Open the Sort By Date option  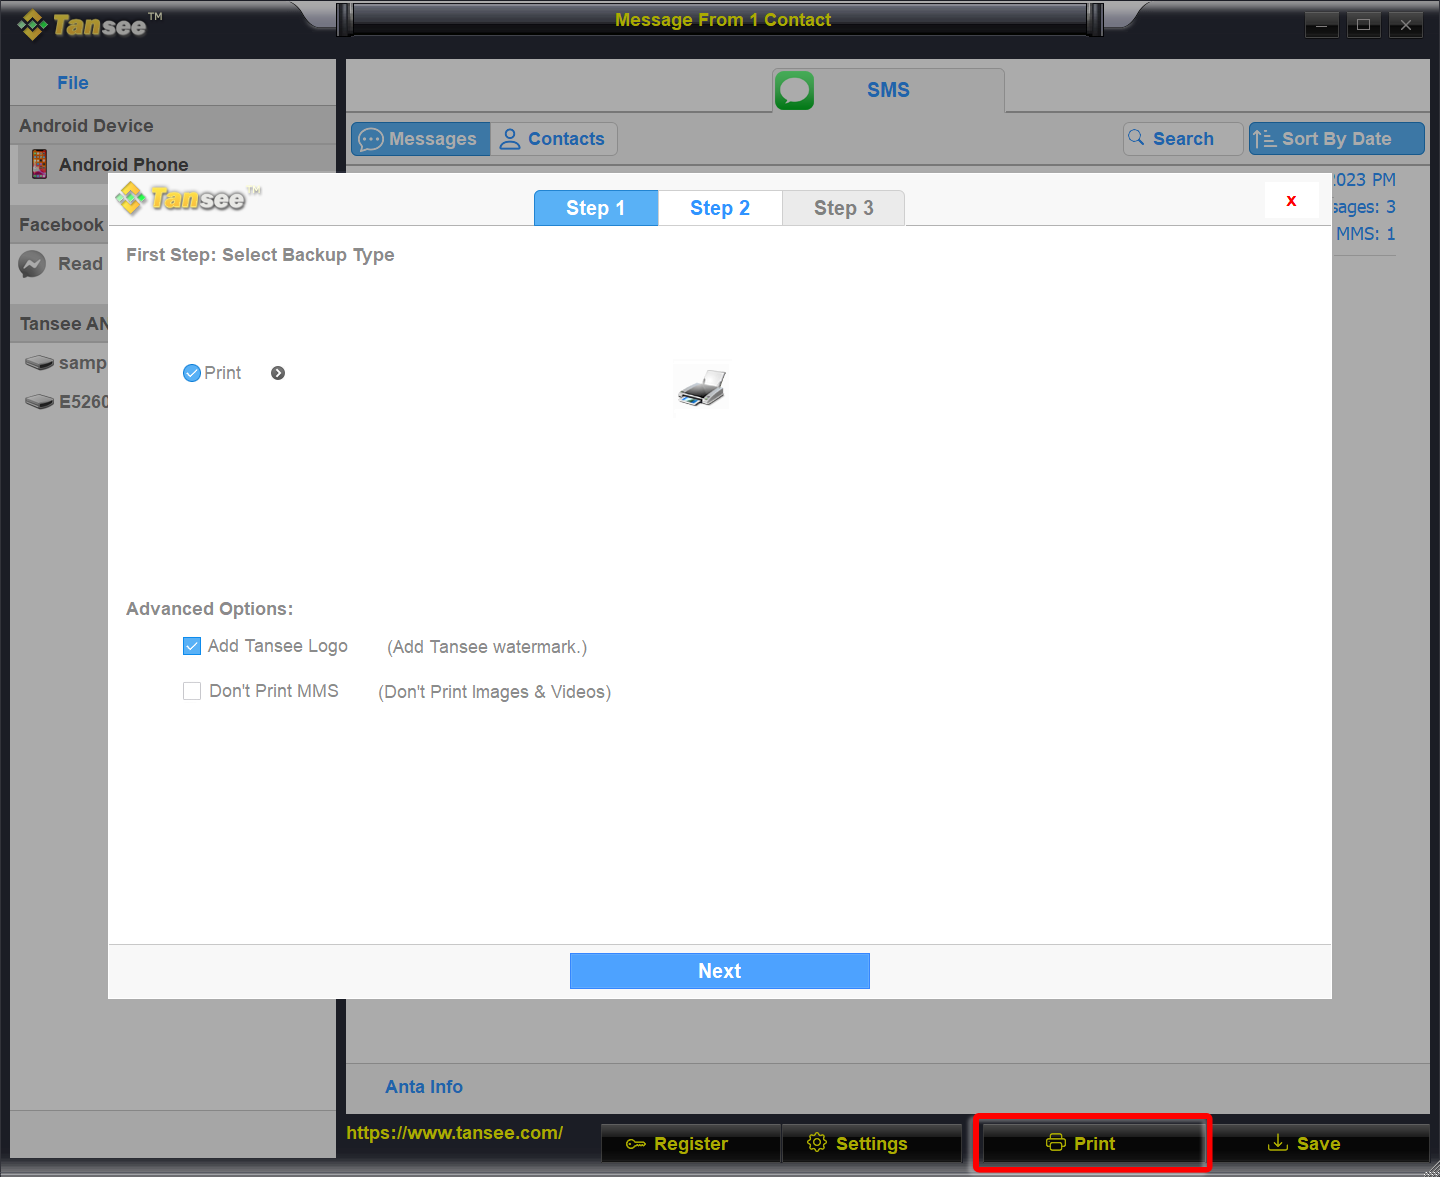1337,139
